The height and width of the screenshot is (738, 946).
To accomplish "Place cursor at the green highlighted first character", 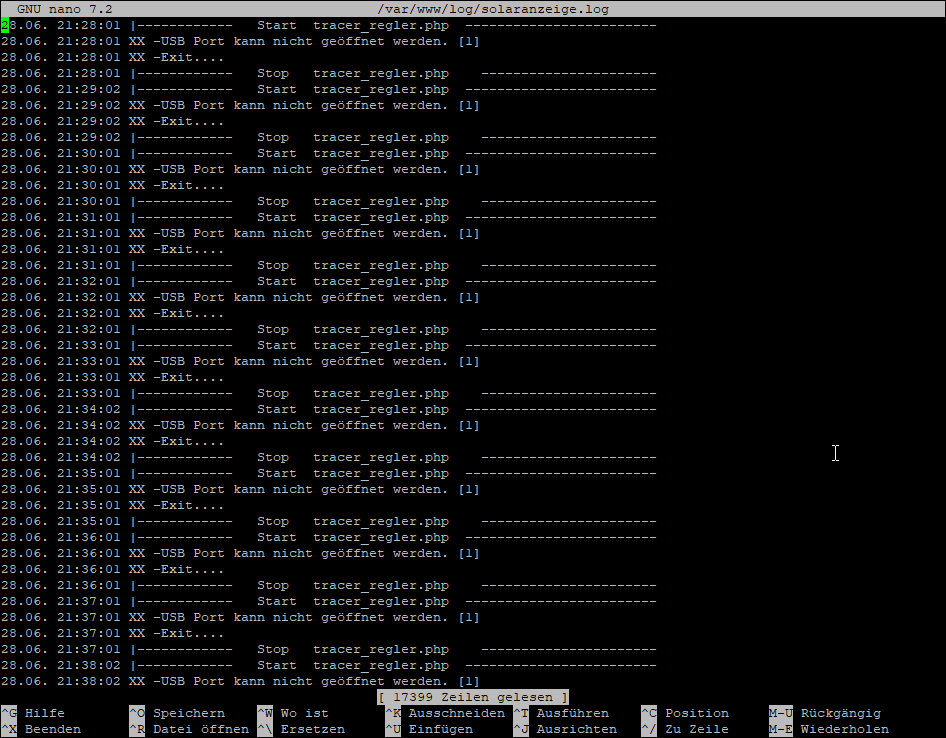I will (5, 25).
